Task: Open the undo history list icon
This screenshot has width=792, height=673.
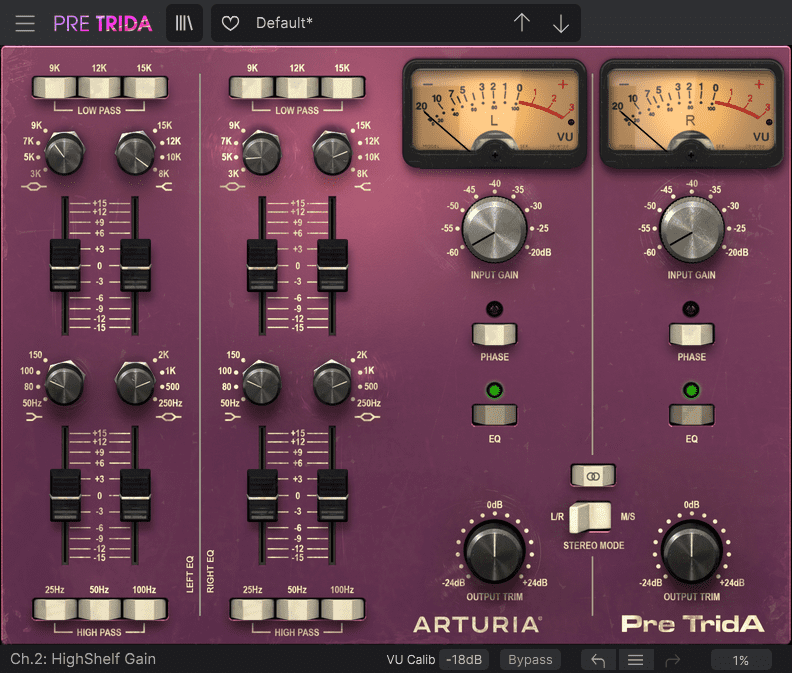Action: 635,660
